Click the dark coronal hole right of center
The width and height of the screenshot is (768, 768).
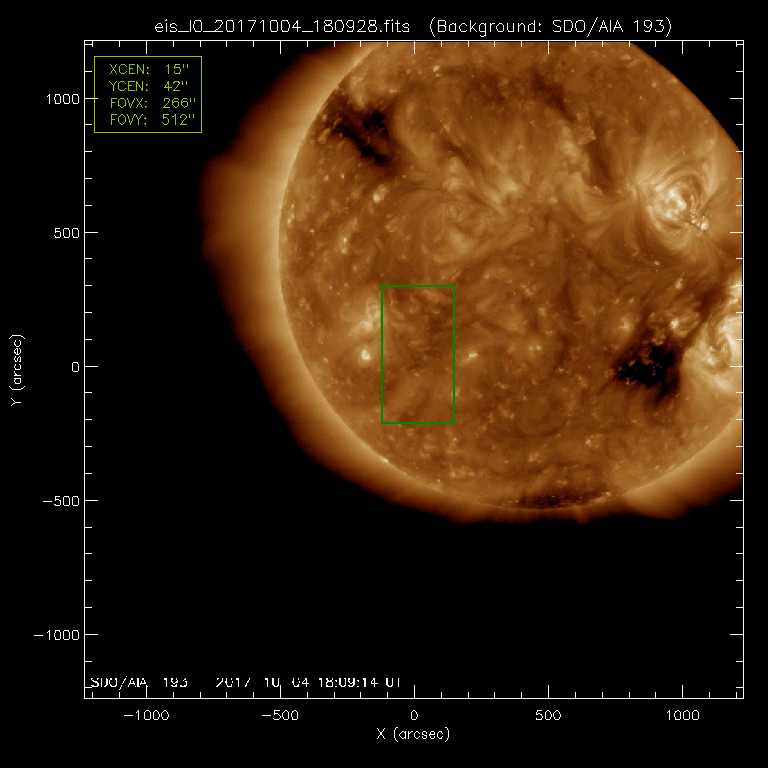(648, 368)
